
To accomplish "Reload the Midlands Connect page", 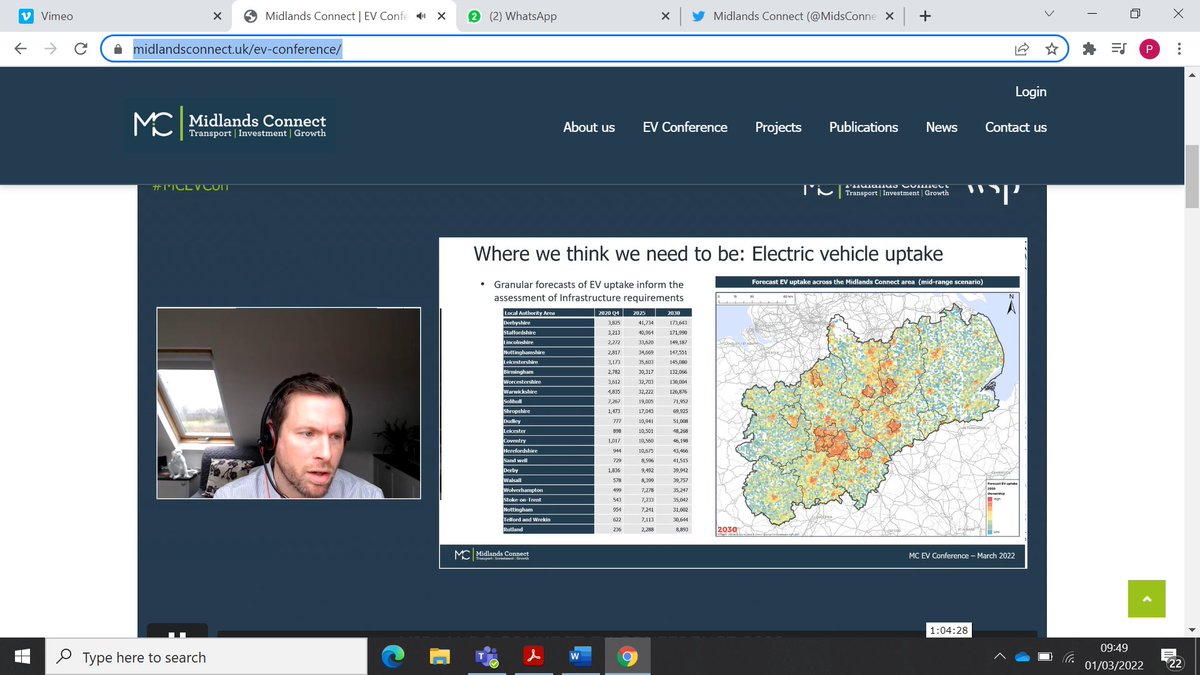I will tap(82, 49).
